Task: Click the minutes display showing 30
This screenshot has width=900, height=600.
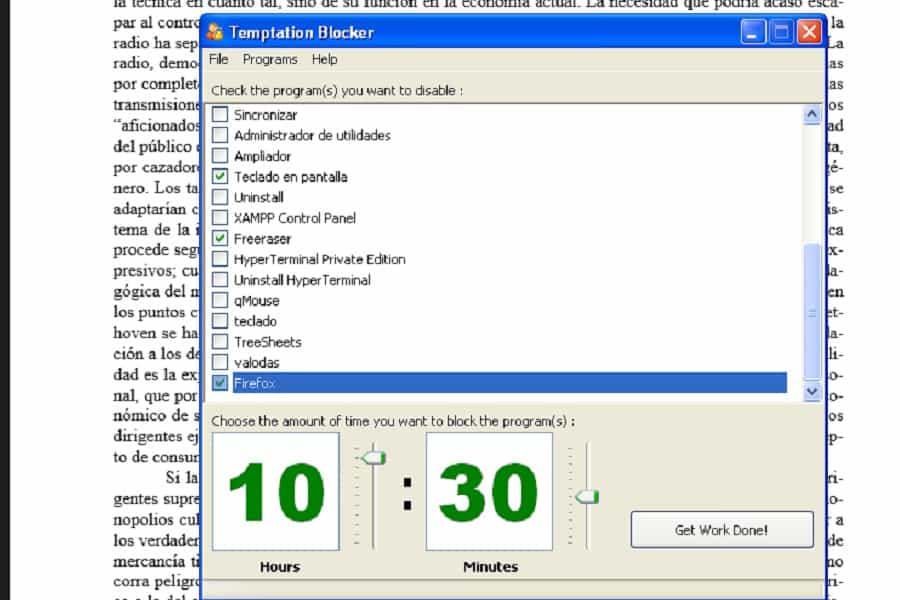Action: (489, 491)
